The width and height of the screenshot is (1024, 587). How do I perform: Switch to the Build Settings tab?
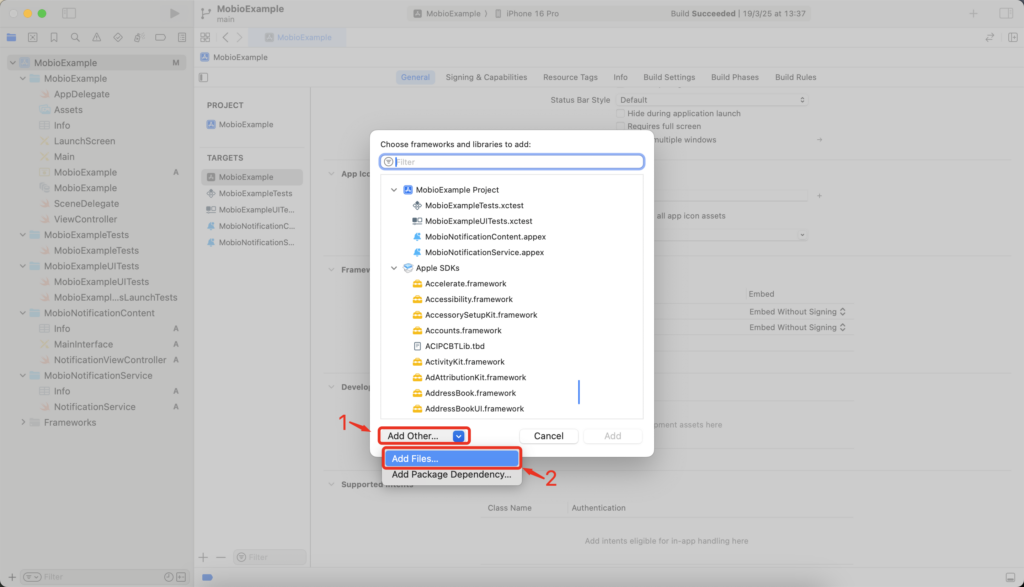click(669, 77)
